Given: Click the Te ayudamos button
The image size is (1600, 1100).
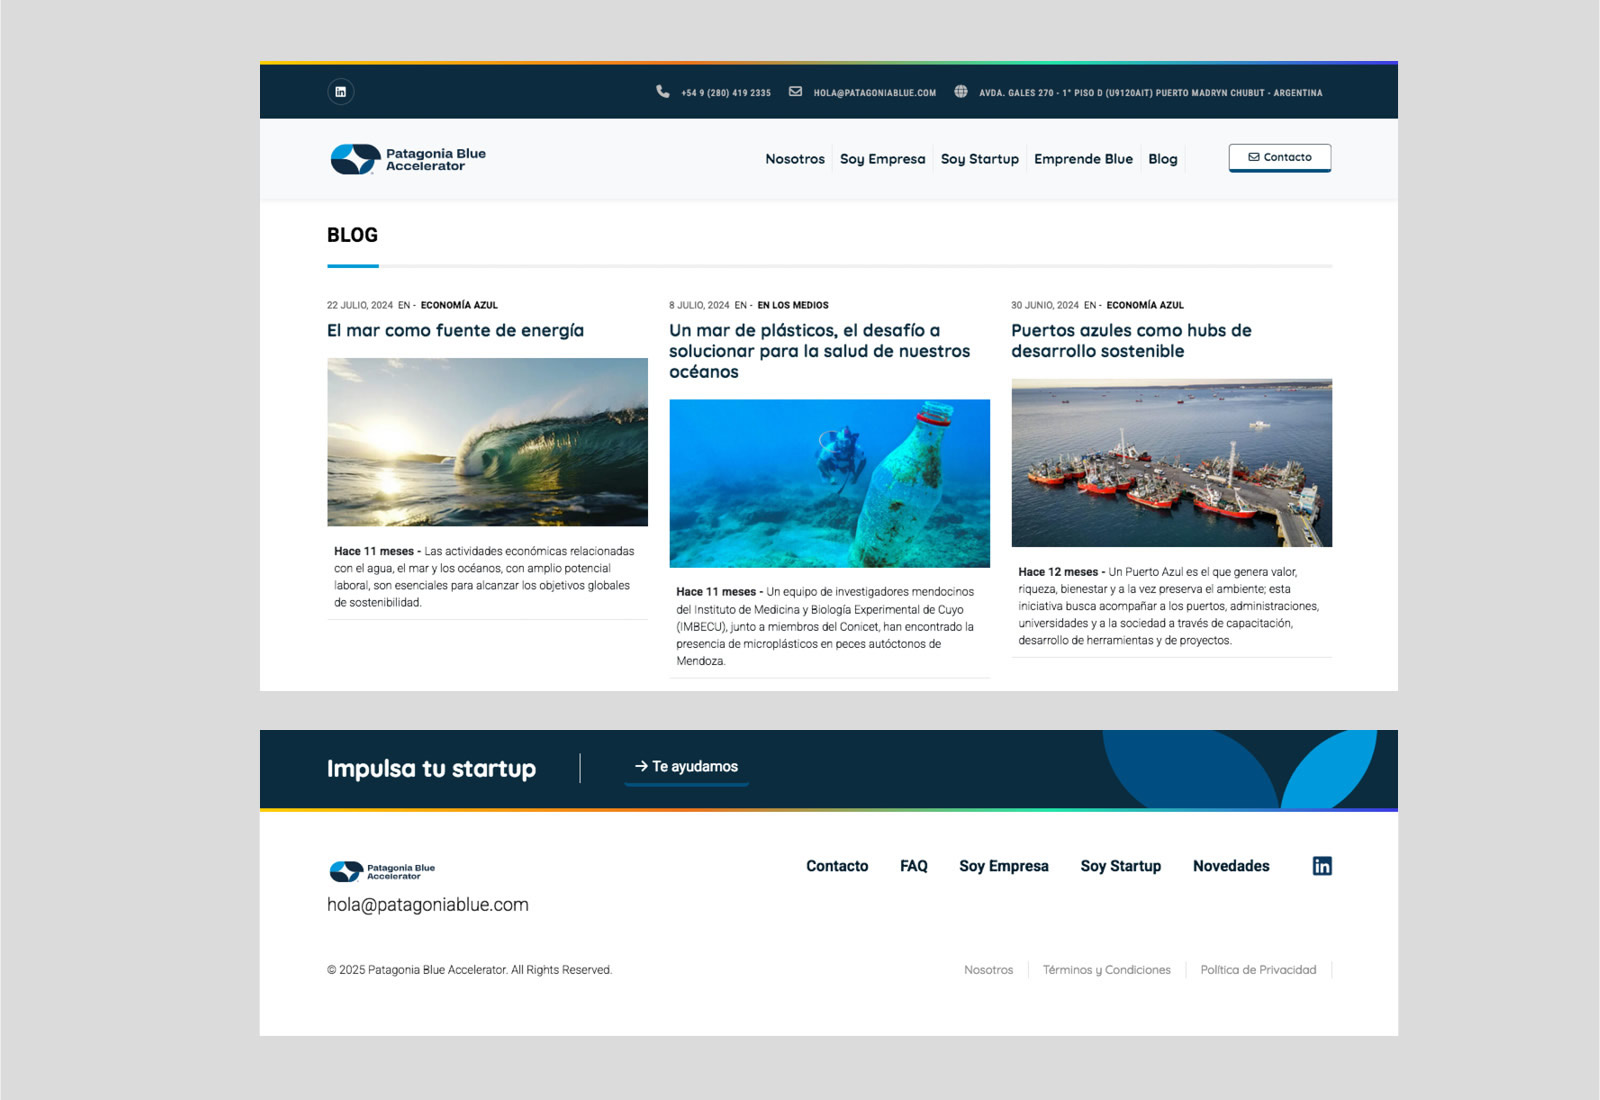Looking at the screenshot, I should pos(686,767).
